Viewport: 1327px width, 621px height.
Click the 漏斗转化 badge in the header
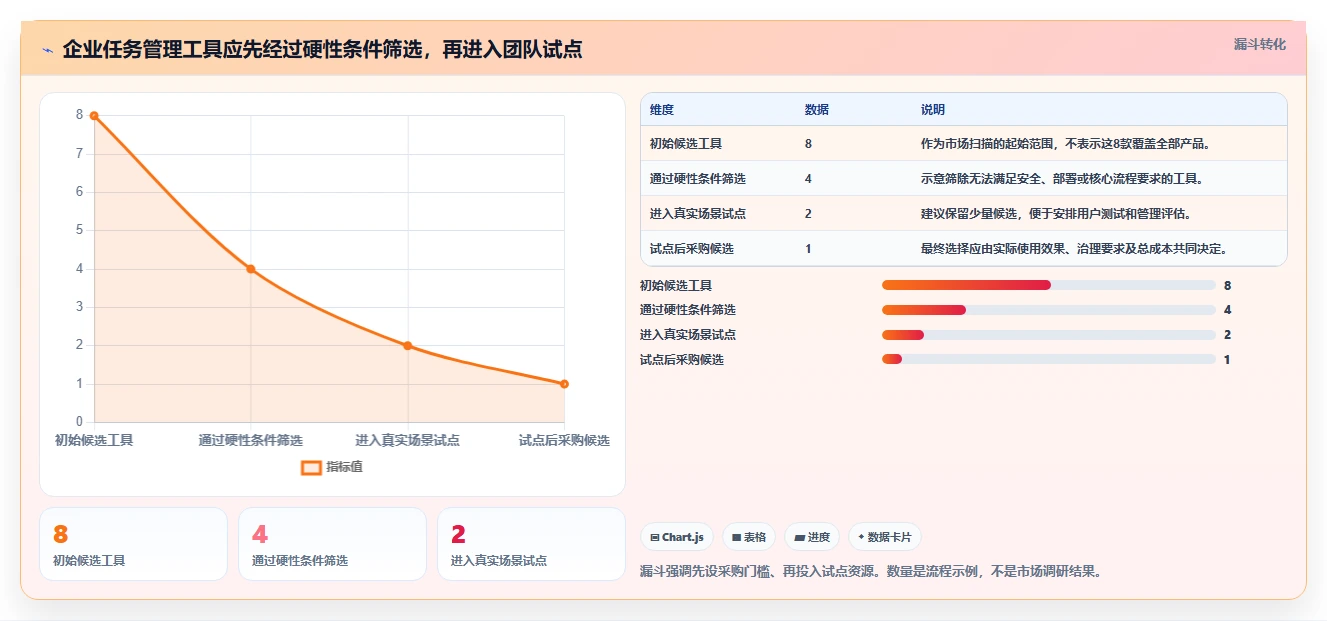(1259, 45)
